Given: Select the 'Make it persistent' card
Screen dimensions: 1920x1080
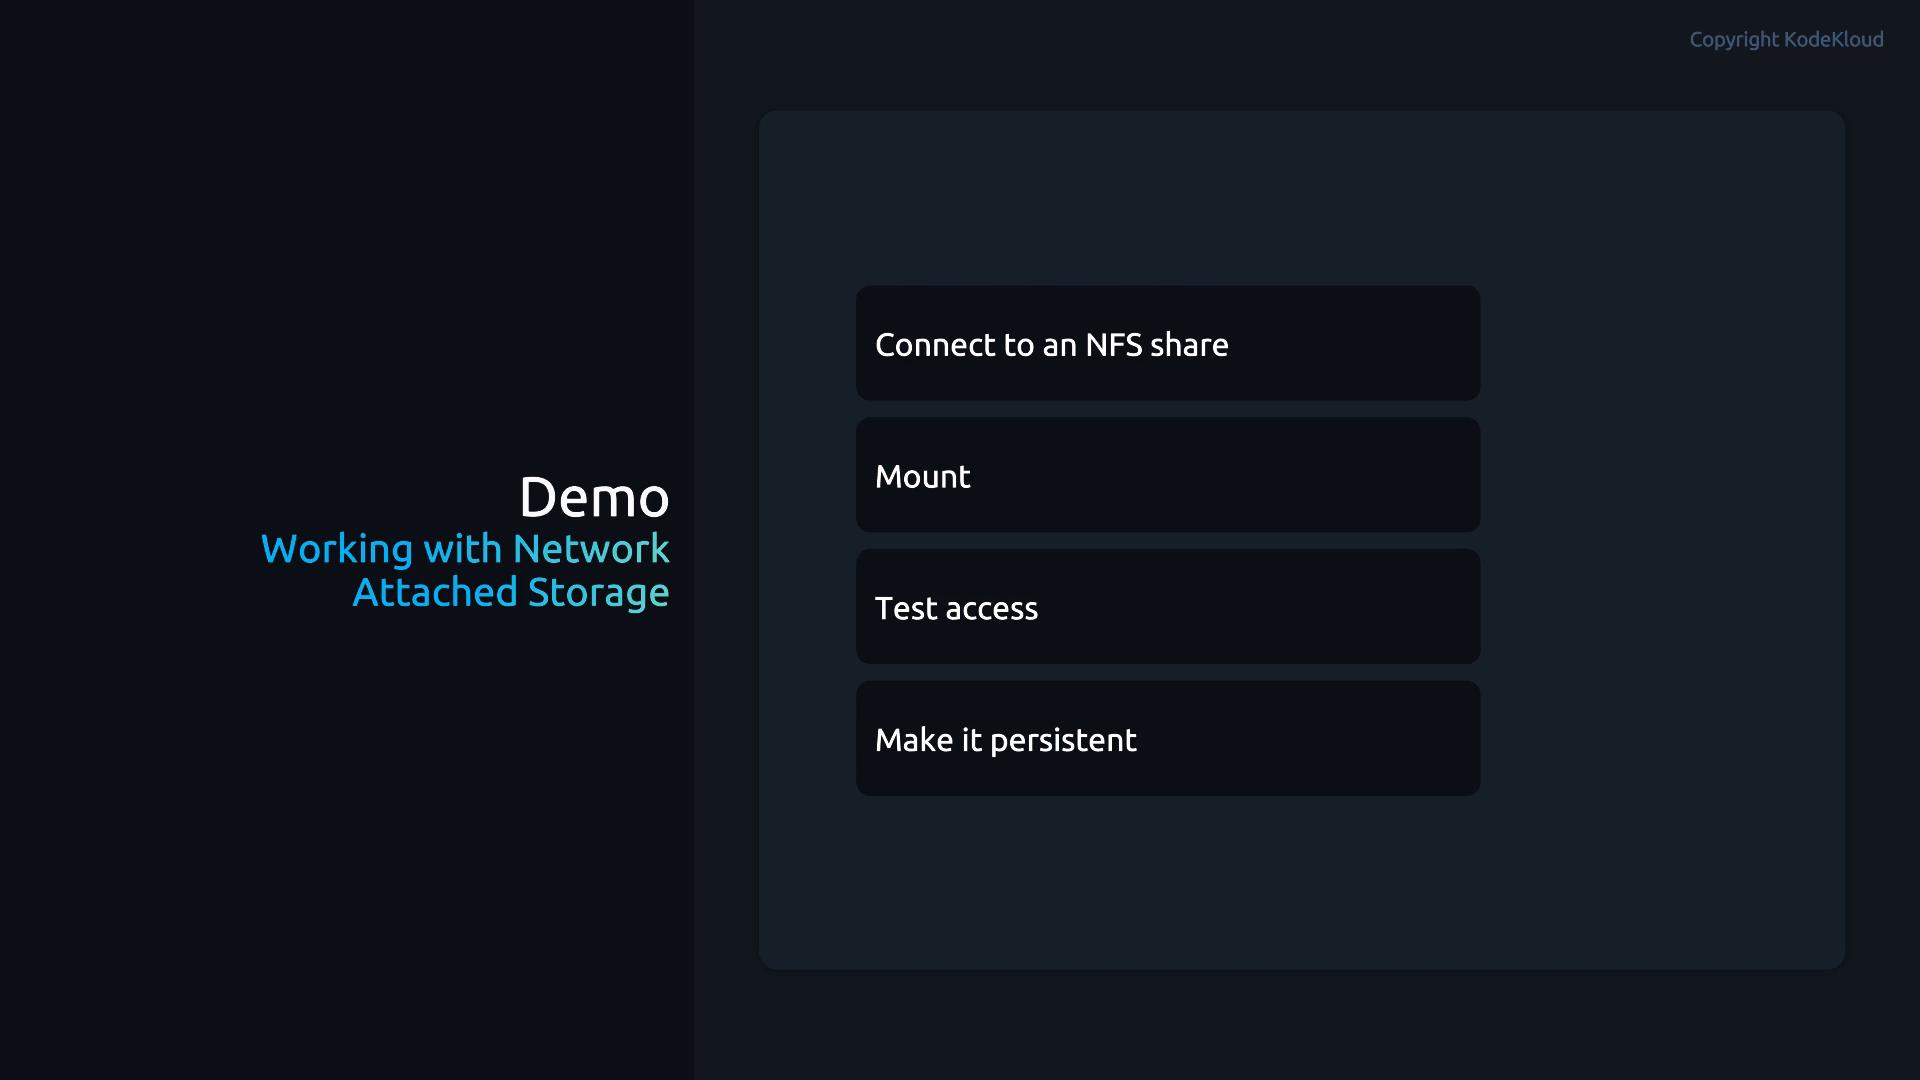Looking at the screenshot, I should 1168,739.
